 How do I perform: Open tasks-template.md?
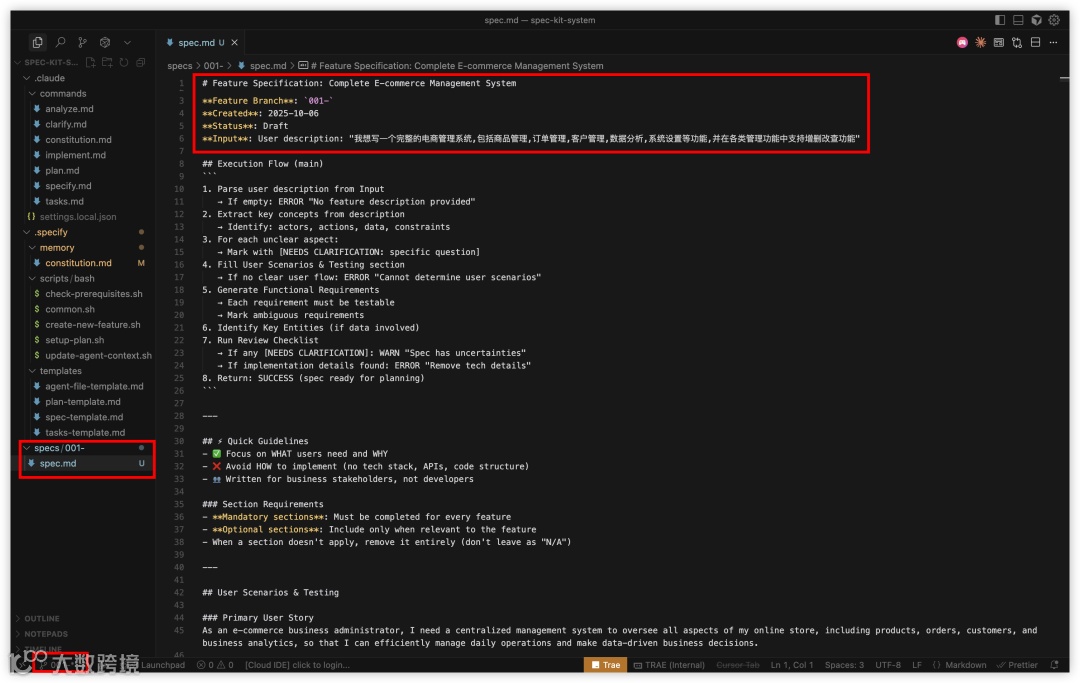click(x=85, y=433)
